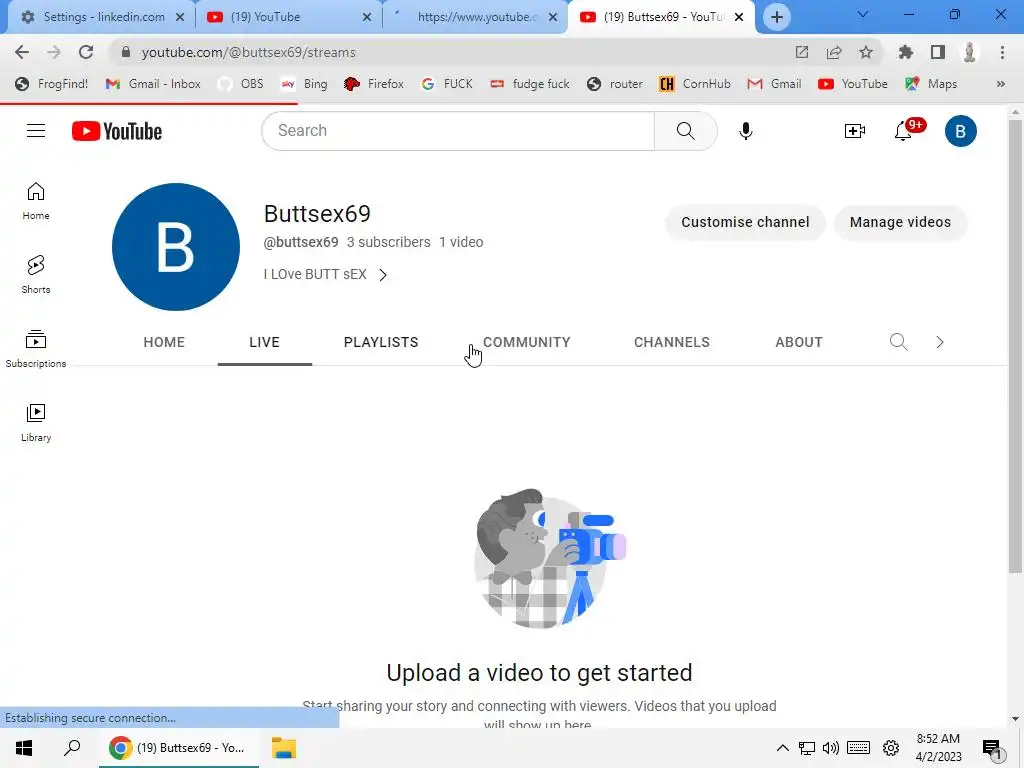This screenshot has width=1024, height=768.
Task: Open File Explorer from the taskbar
Action: pos(283,748)
